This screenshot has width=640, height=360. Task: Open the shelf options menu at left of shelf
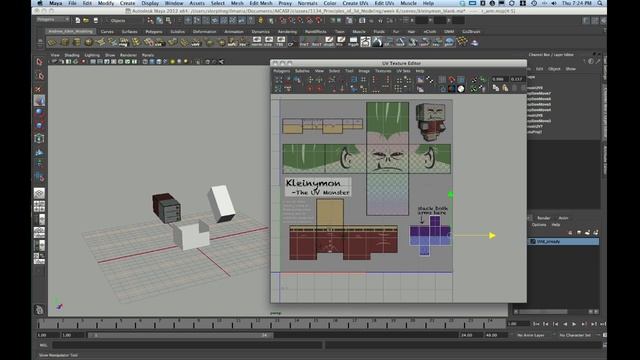coord(40,42)
